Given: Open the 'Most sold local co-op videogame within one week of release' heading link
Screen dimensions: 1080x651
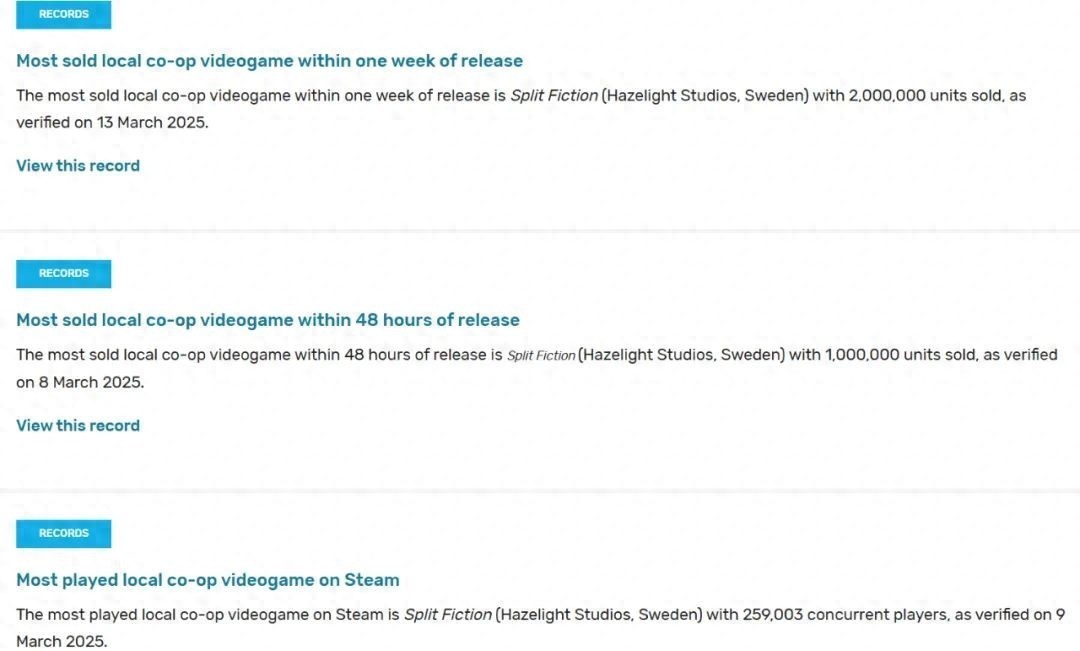Looking at the screenshot, I should (269, 61).
